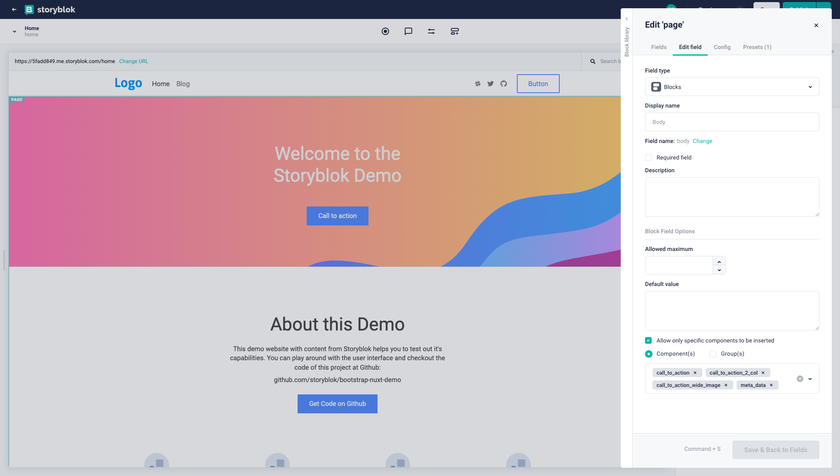Screen dimensions: 840x476
Task: Remove the call_to_action_2_col tag
Action: [763, 373]
